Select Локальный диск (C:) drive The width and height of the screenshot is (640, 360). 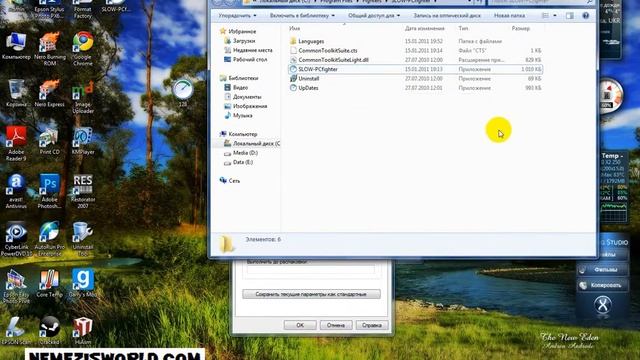(x=252, y=144)
